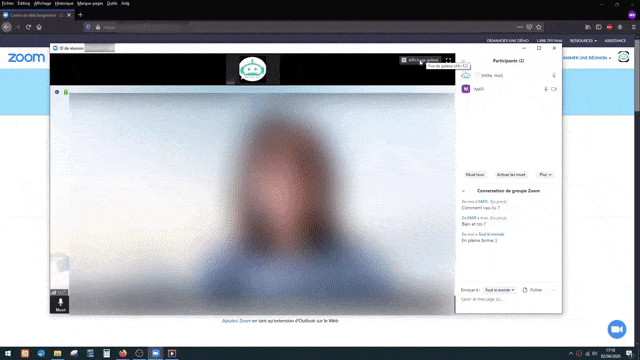Open Firefox library icon

(588, 27)
